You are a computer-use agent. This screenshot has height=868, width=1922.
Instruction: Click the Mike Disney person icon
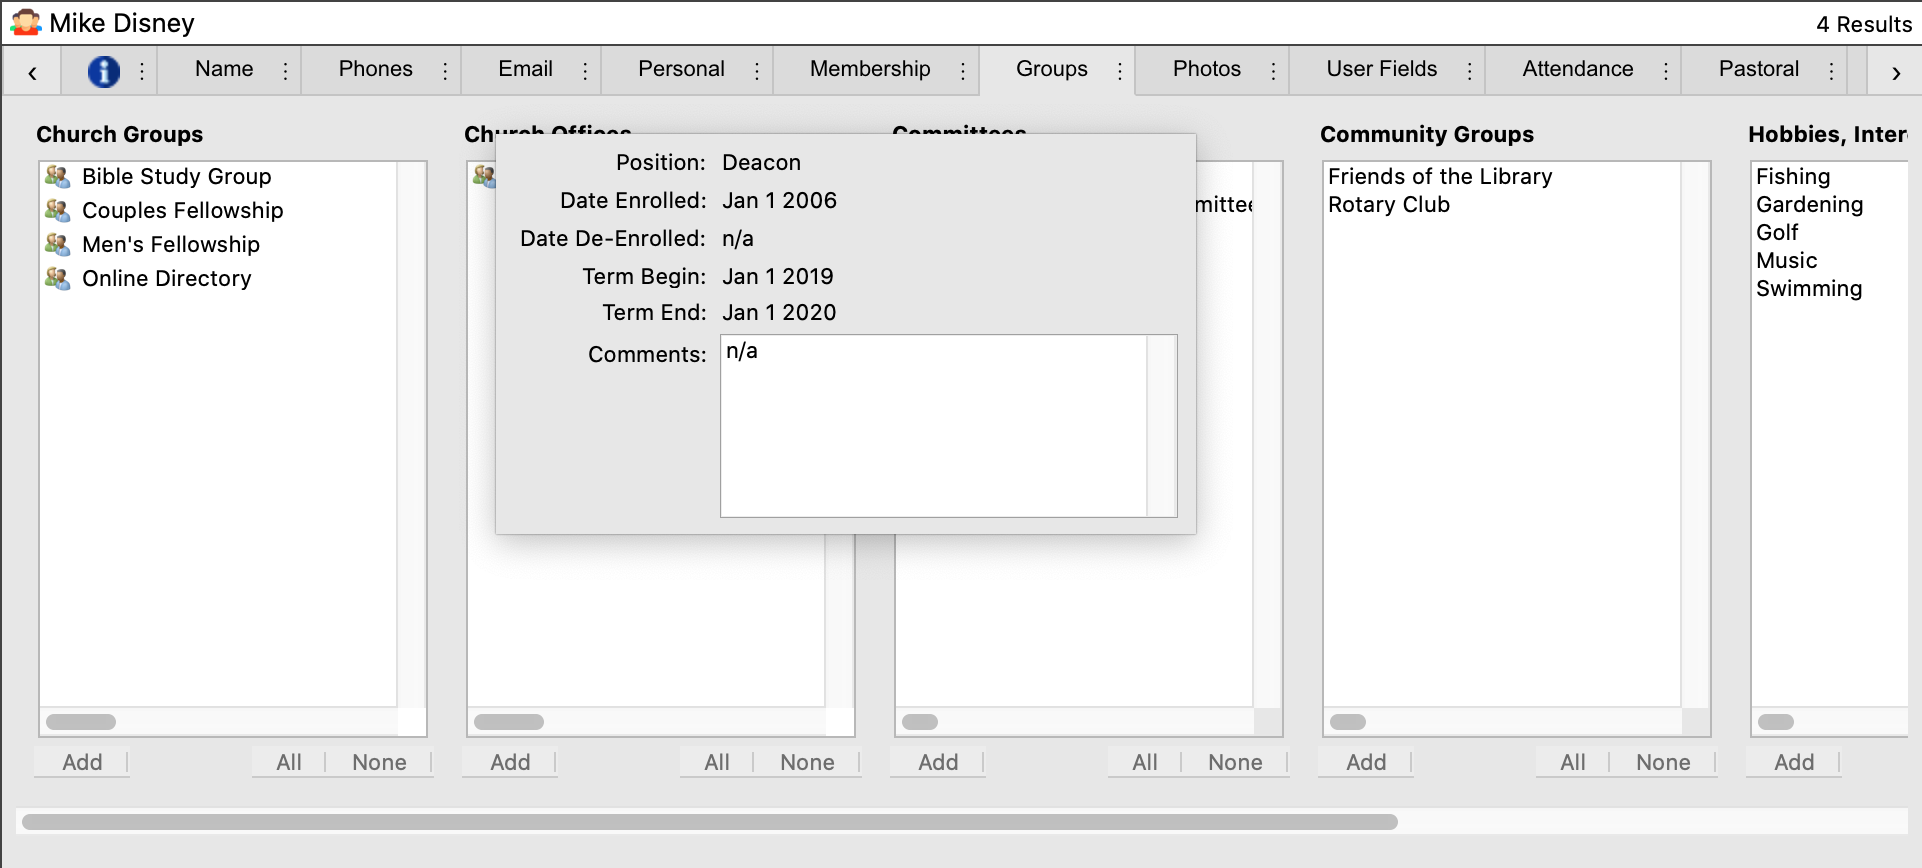point(26,23)
